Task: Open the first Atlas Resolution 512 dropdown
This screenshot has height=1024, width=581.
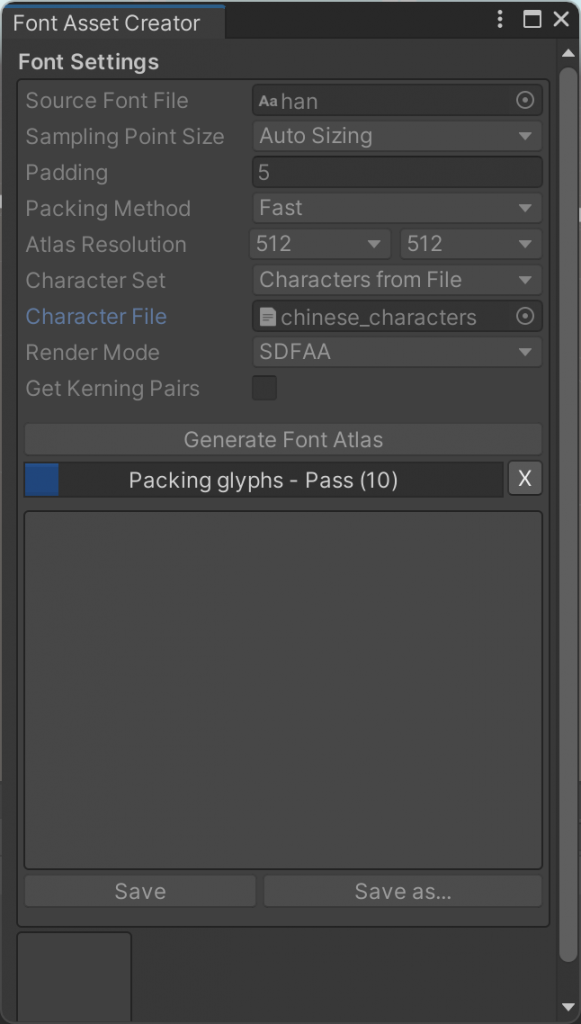Action: coord(320,244)
